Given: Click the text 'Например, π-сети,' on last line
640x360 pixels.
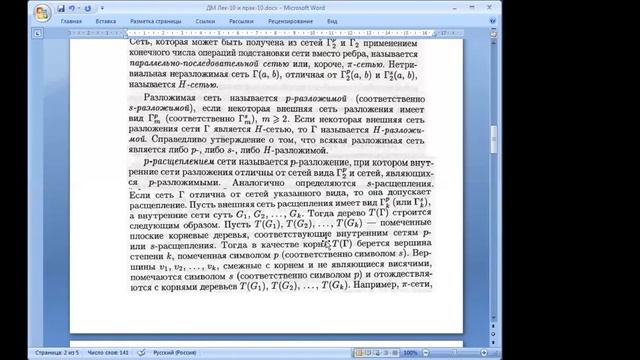Looking at the screenshot, I should [x=392, y=284].
